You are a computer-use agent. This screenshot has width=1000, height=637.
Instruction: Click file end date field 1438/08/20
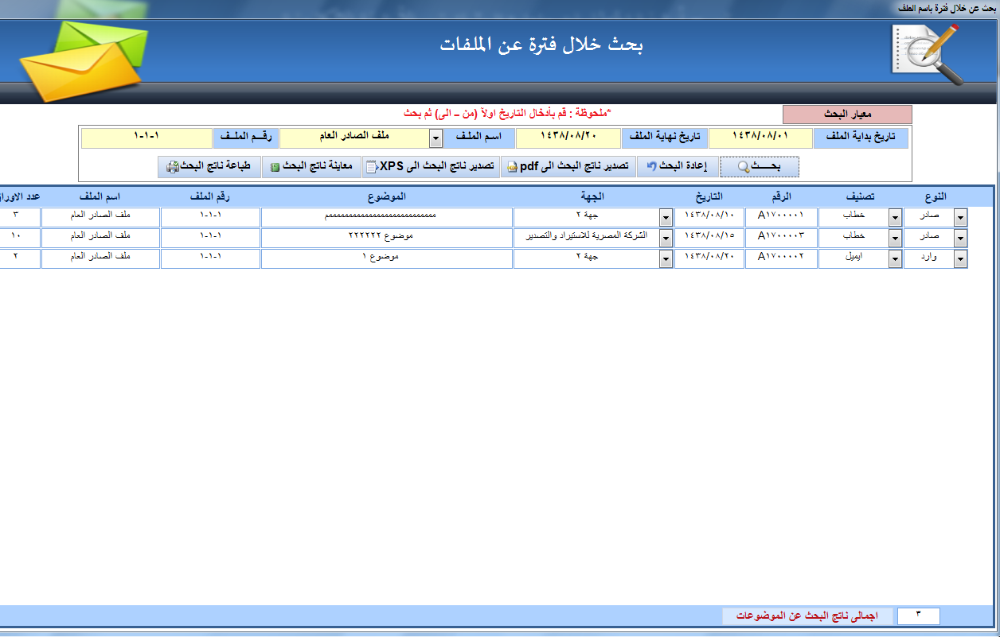click(568, 137)
